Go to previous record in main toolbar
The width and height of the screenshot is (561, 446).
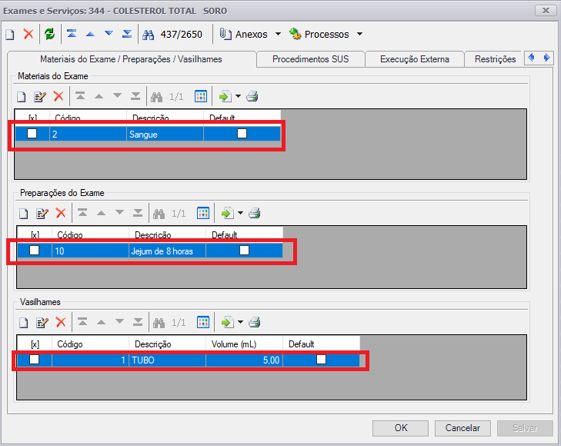tap(90, 34)
